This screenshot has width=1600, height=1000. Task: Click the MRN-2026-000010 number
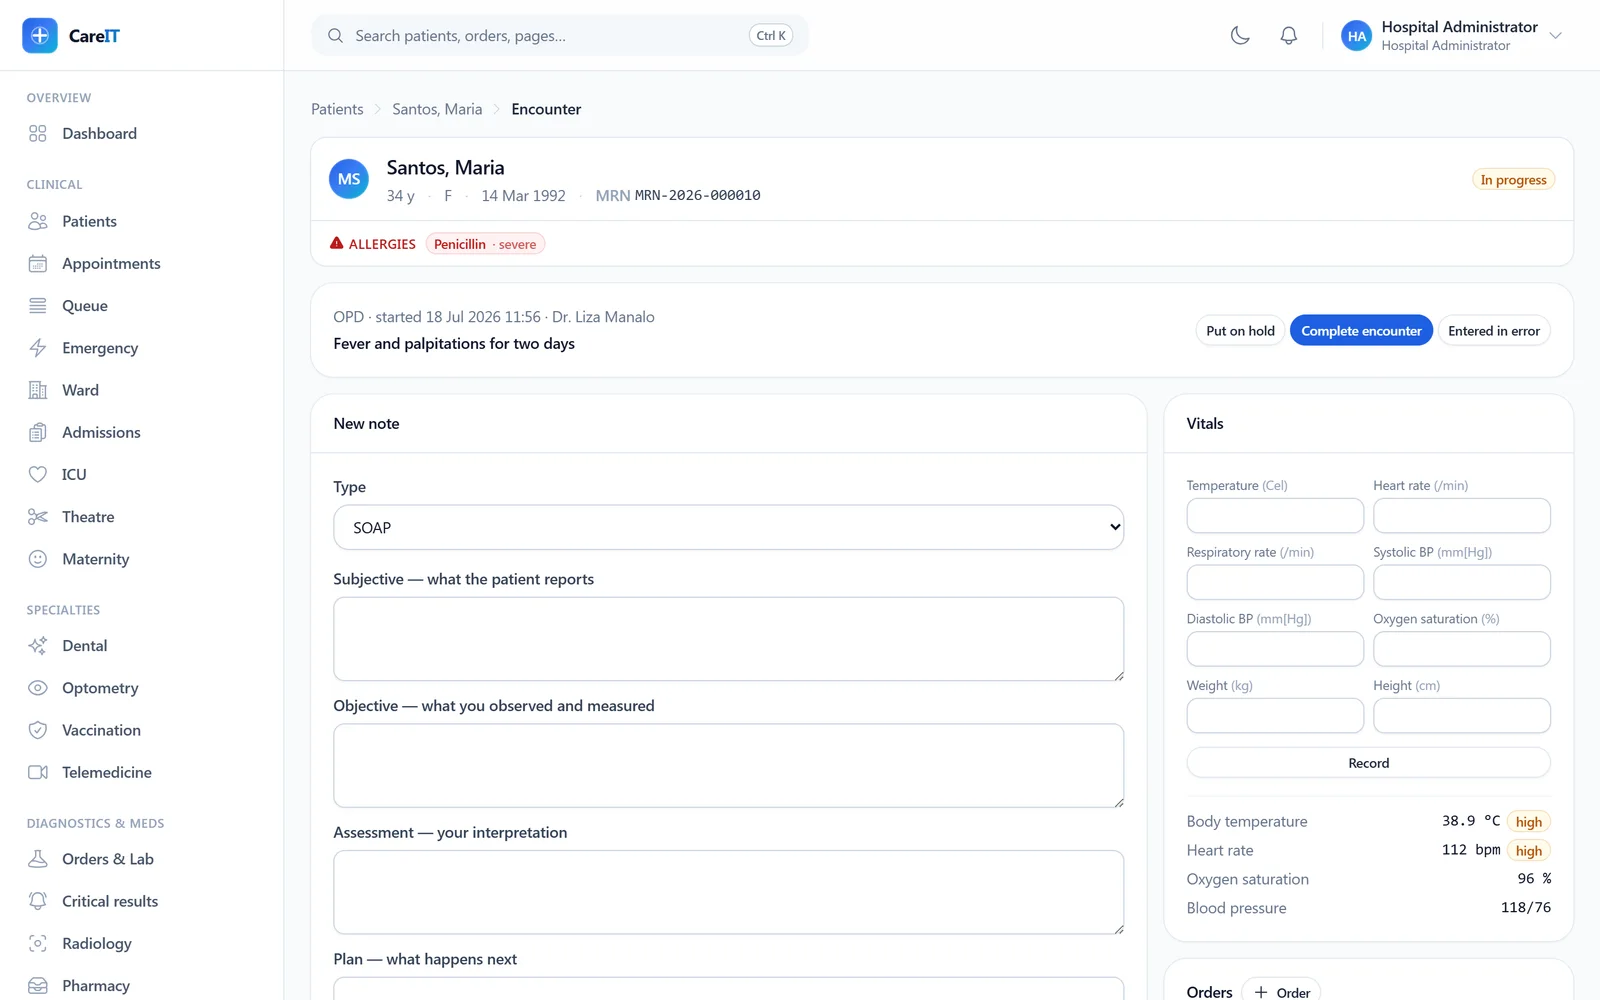point(698,195)
